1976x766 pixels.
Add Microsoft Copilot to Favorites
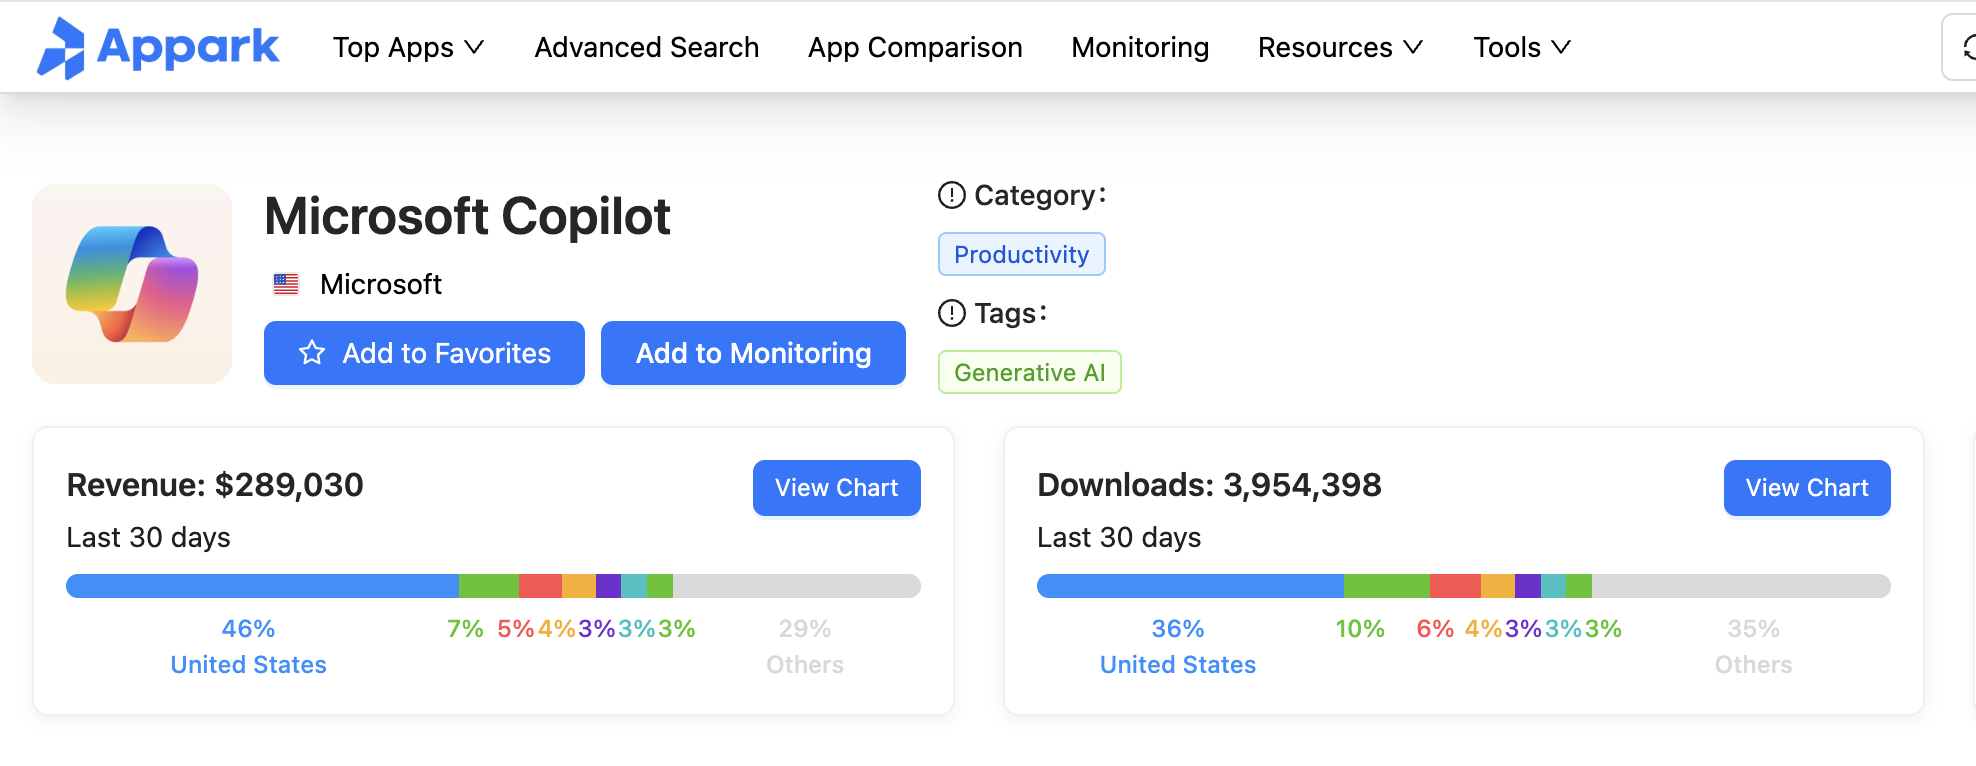click(x=424, y=353)
